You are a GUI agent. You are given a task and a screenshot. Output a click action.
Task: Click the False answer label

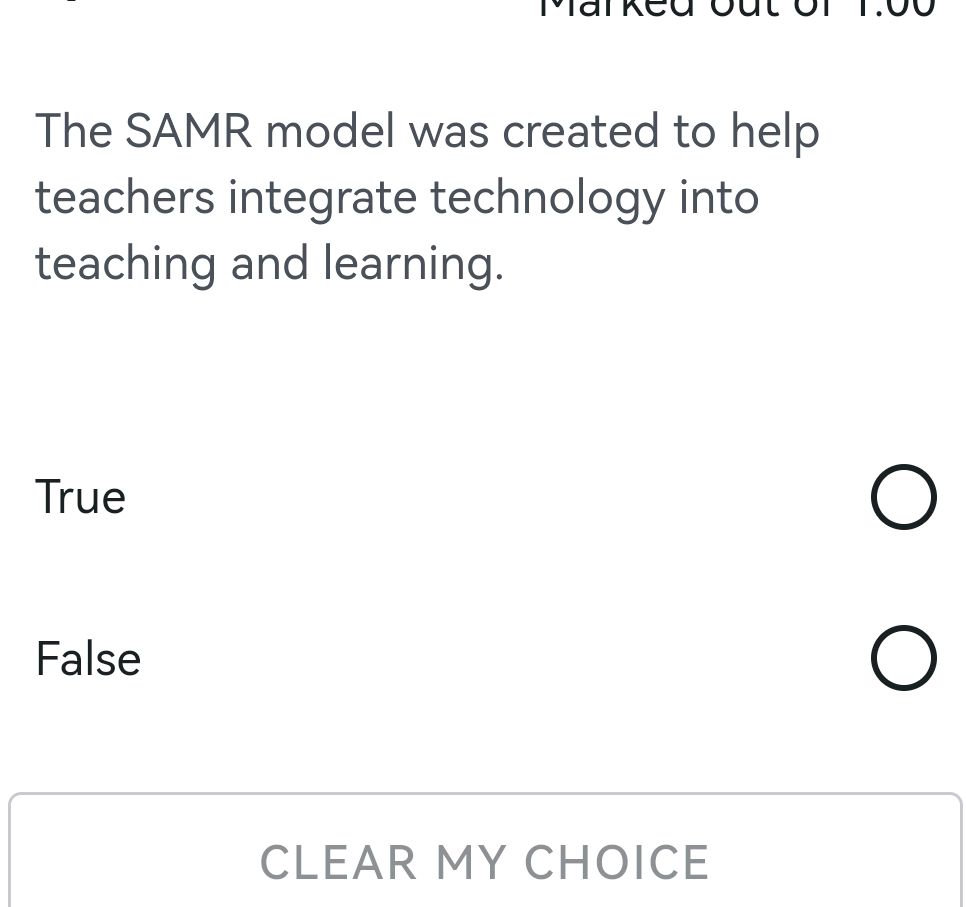click(88, 658)
